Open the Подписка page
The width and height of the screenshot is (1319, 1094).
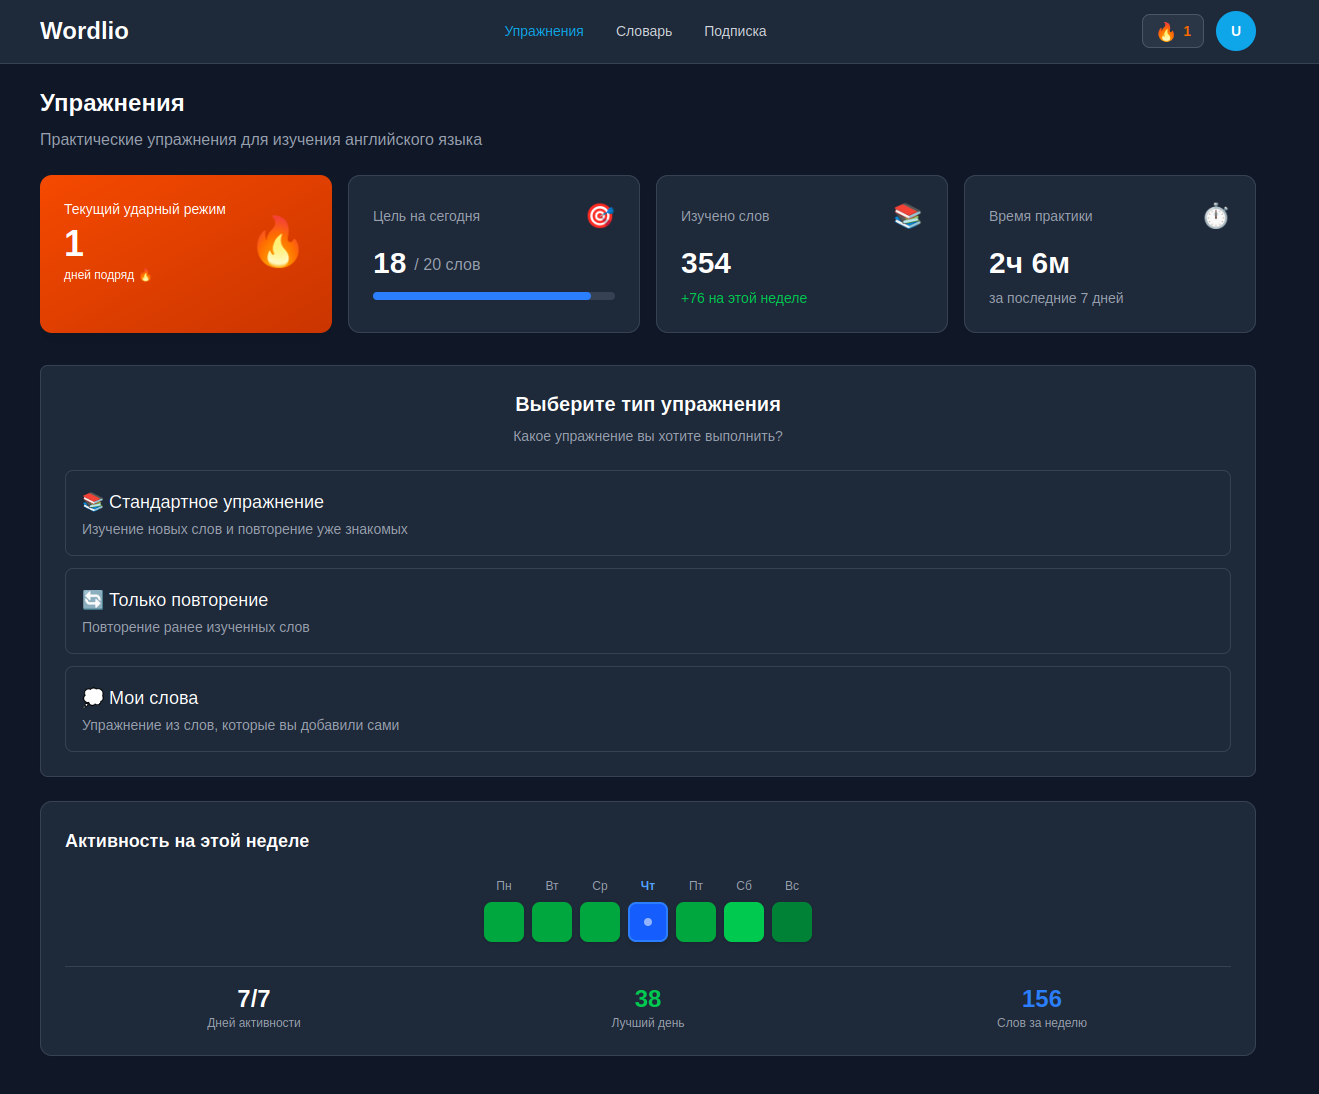[735, 31]
